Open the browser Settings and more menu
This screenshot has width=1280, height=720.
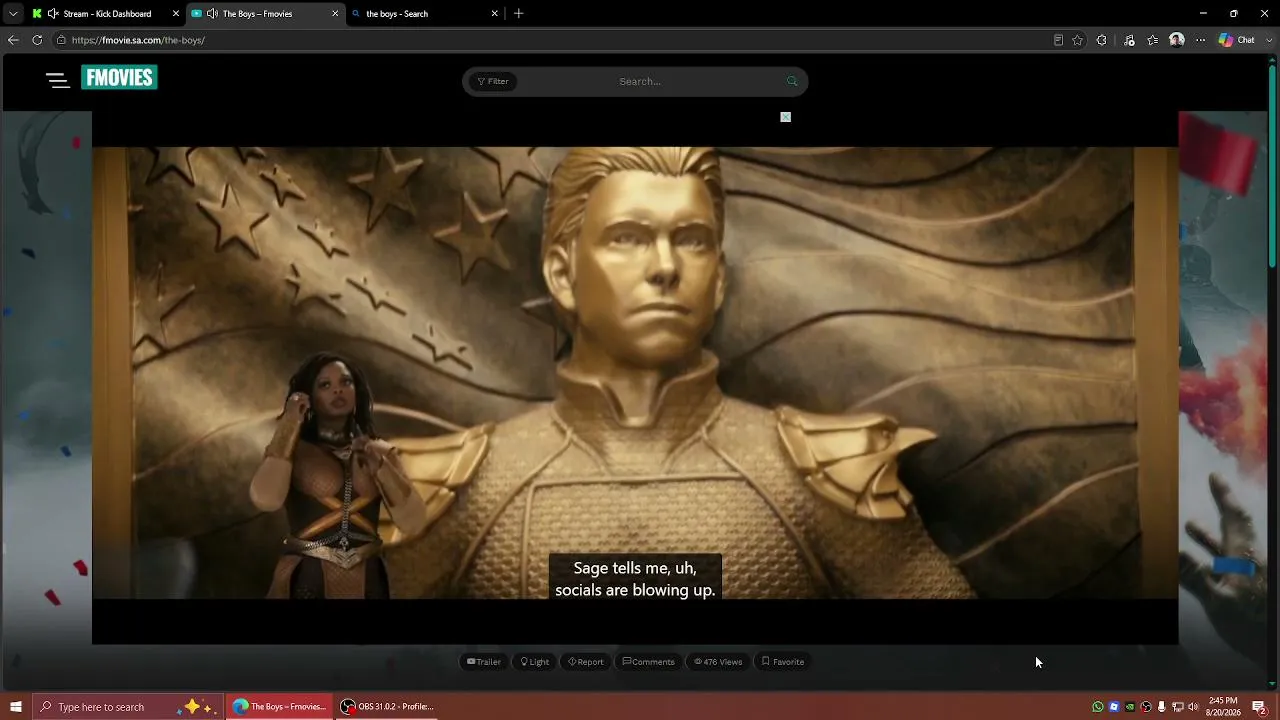(x=1201, y=40)
